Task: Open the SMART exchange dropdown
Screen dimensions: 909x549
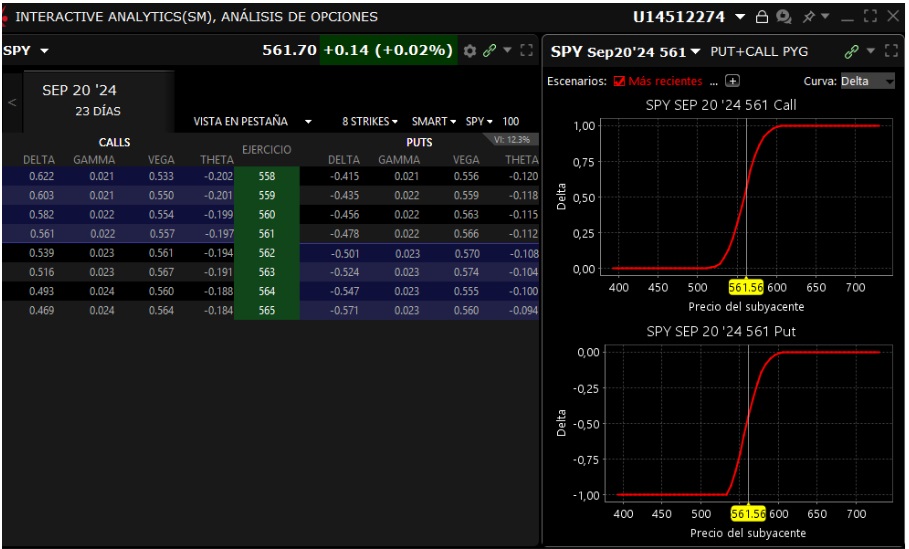Action: (x=434, y=121)
